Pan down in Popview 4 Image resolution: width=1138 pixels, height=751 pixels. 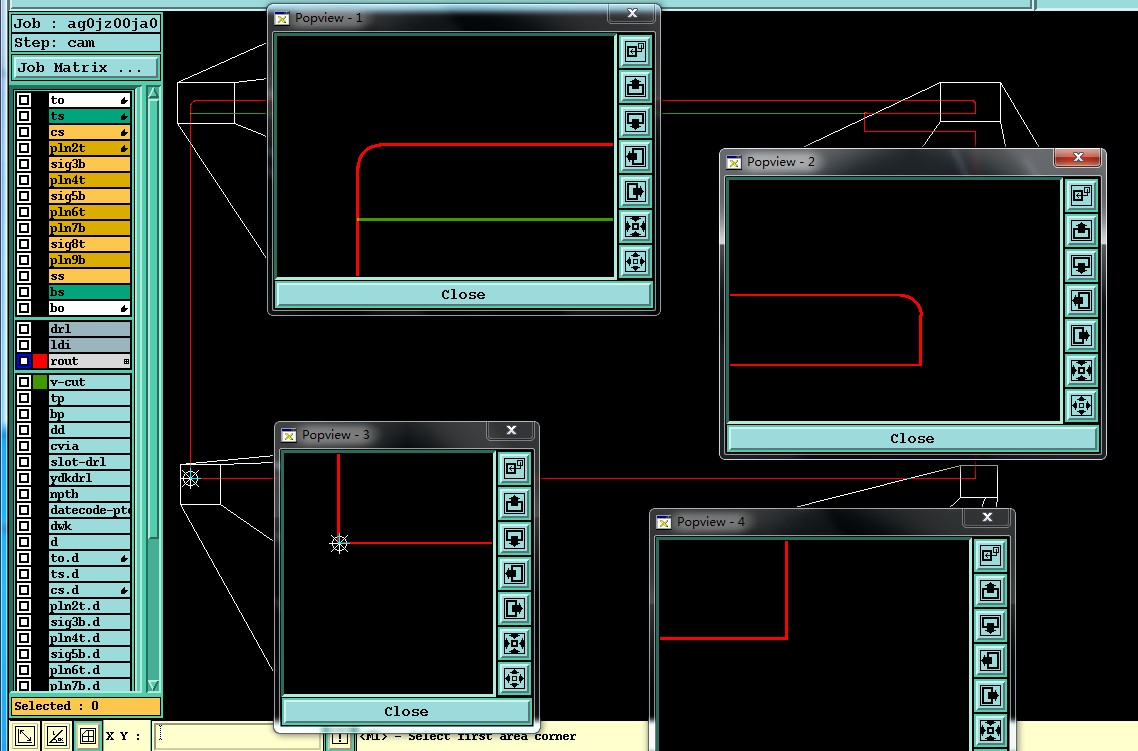point(991,625)
